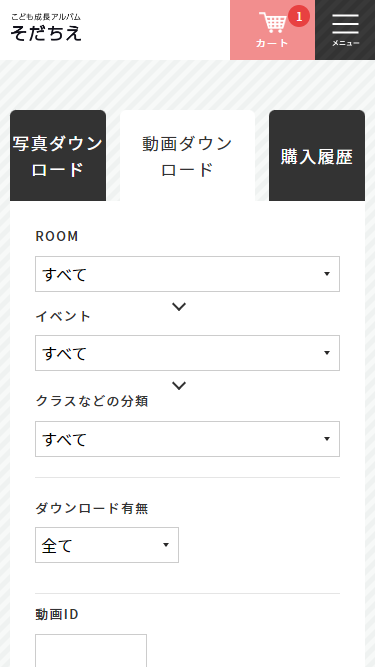Screen dimensions: 375x667
Task: Open the ダウンロード有無 dropdown showing 全て
Action: (x=107, y=545)
